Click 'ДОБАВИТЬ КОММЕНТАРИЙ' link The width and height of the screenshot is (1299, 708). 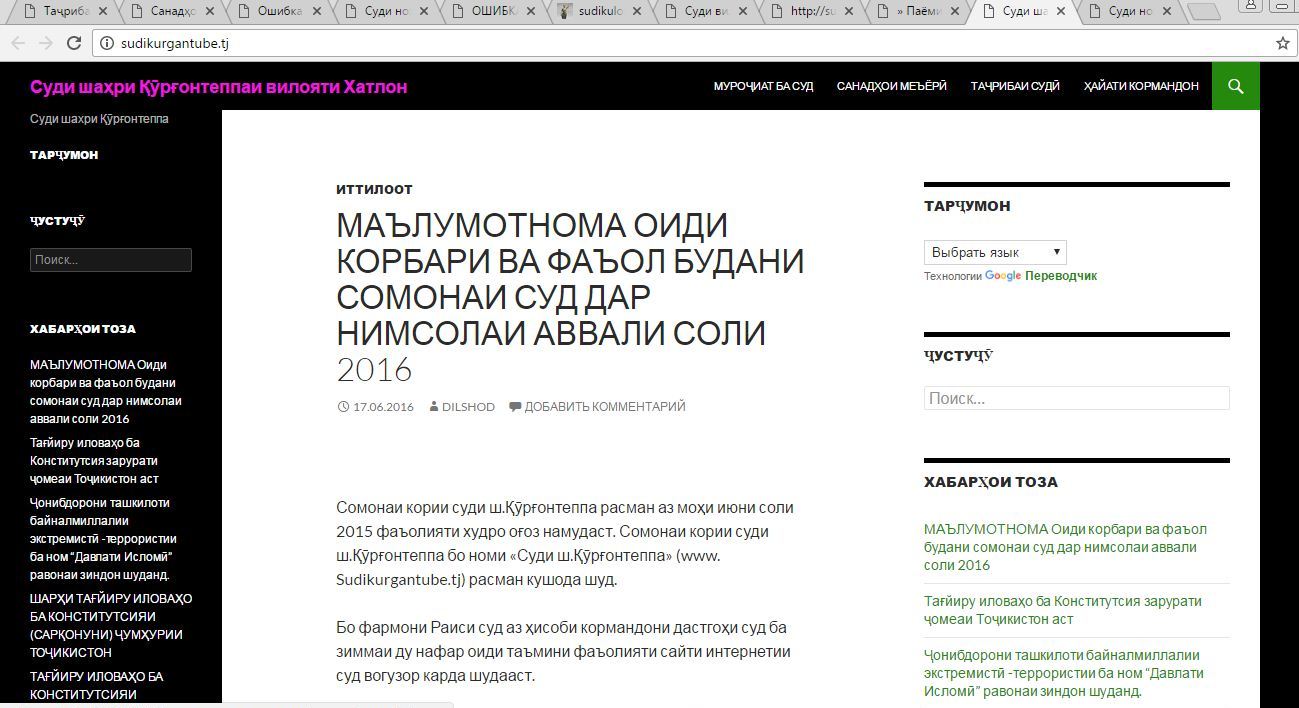coord(604,407)
